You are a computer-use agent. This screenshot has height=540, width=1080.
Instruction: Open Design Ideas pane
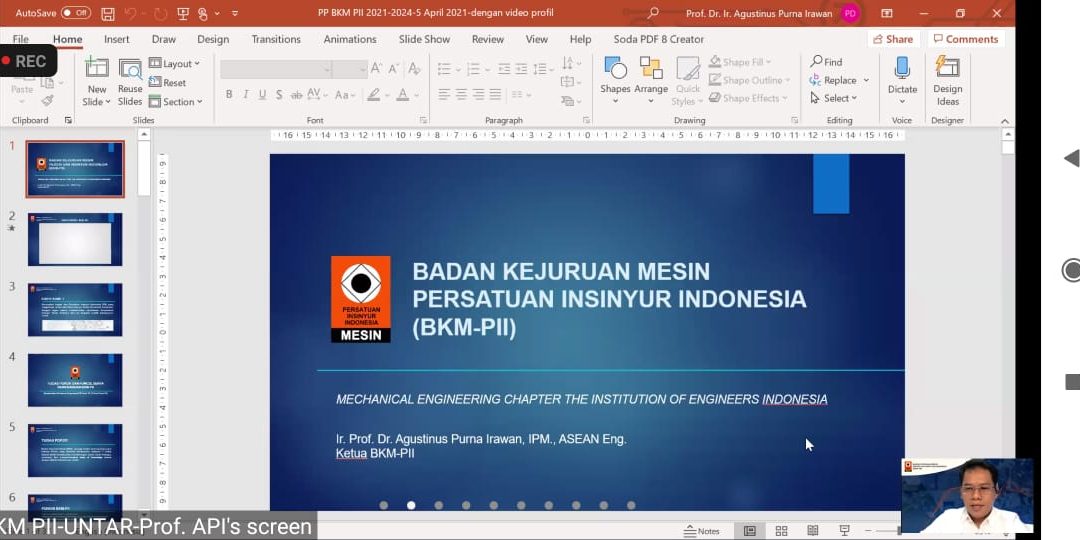pyautogui.click(x=948, y=79)
